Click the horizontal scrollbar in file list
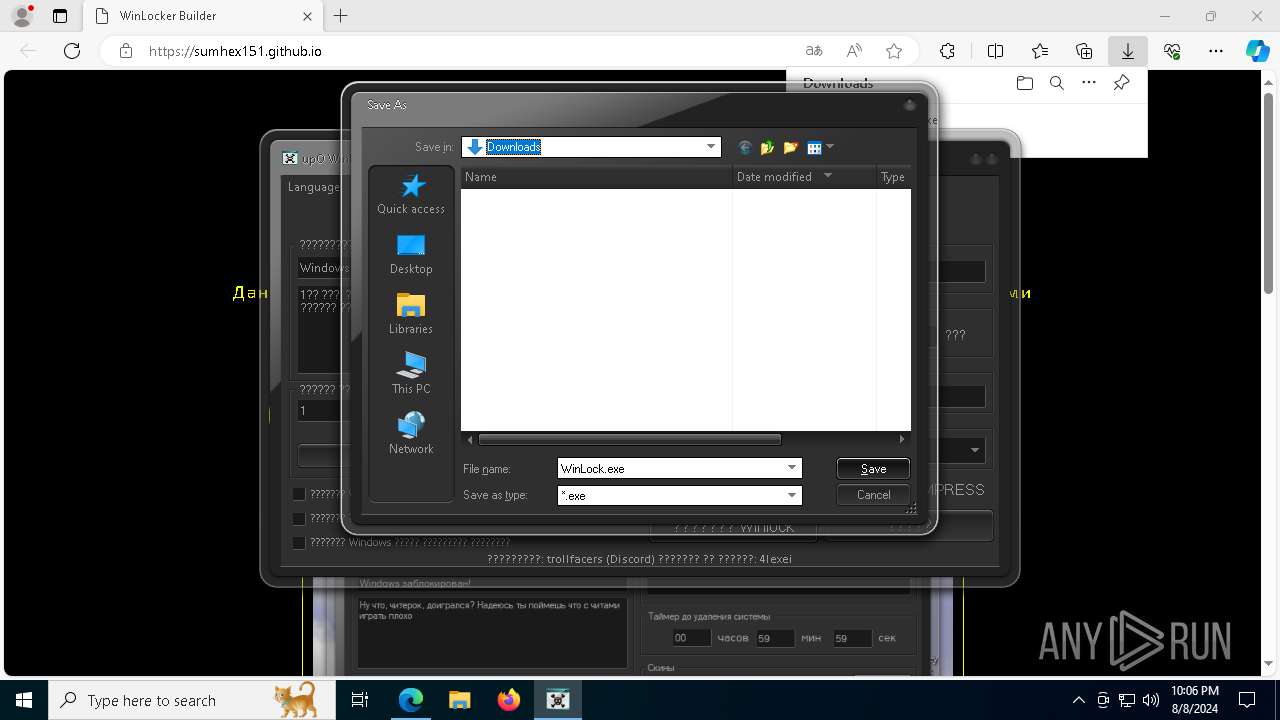The width and height of the screenshot is (1280, 720). [629, 439]
